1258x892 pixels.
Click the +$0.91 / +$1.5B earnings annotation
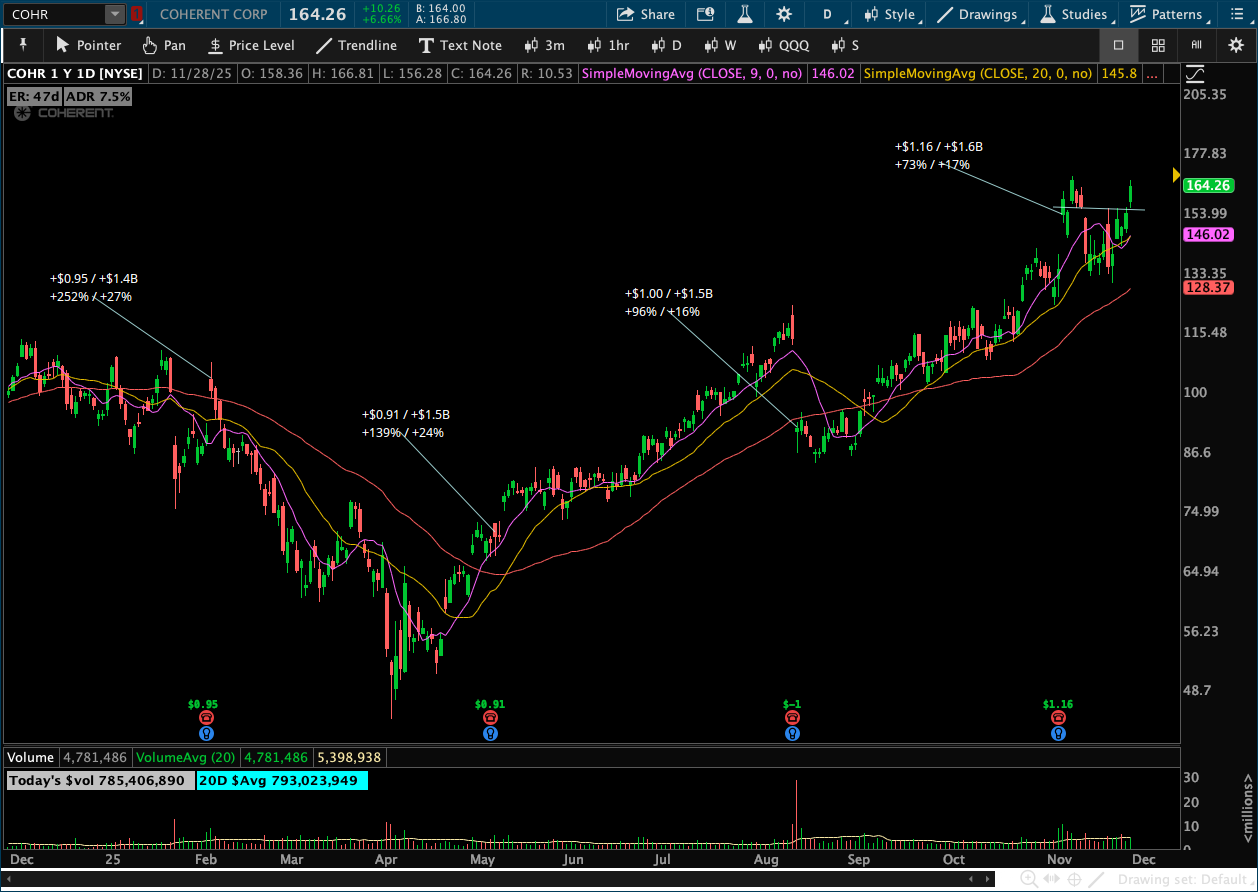coord(406,424)
